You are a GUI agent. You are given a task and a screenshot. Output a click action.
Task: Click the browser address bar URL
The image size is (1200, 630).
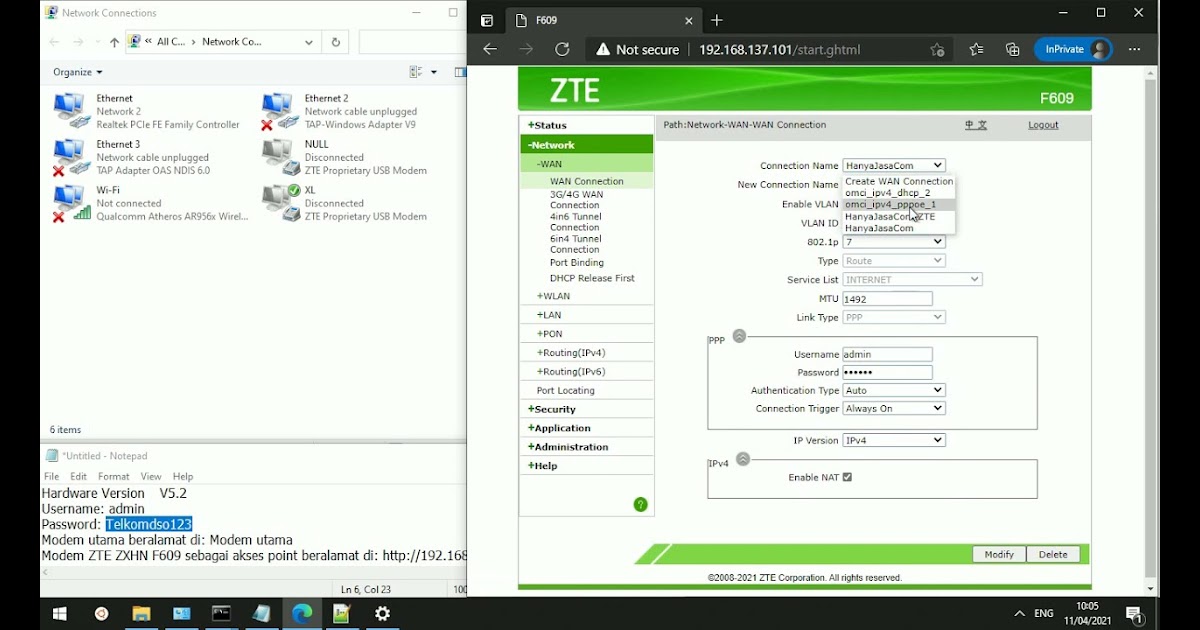[x=779, y=49]
